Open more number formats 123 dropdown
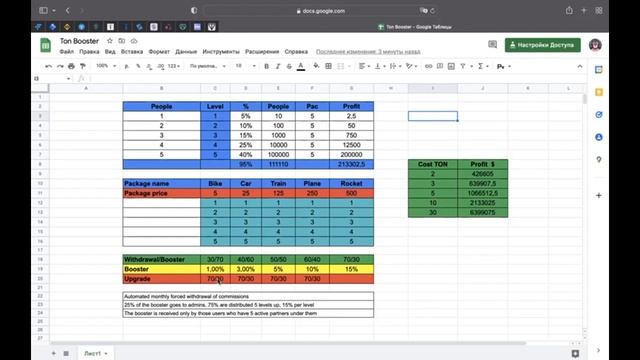This screenshot has width=640, height=360. tap(174, 66)
